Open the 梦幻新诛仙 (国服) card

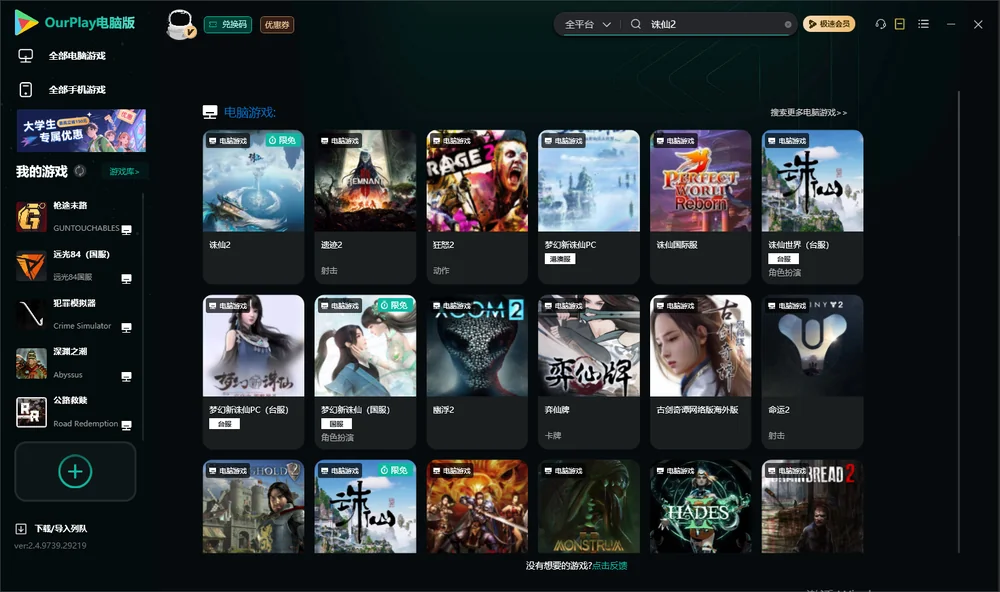coord(365,372)
